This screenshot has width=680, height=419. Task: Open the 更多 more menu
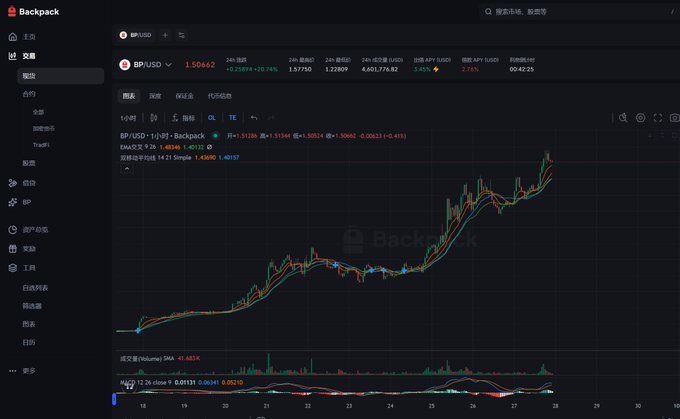[29, 371]
